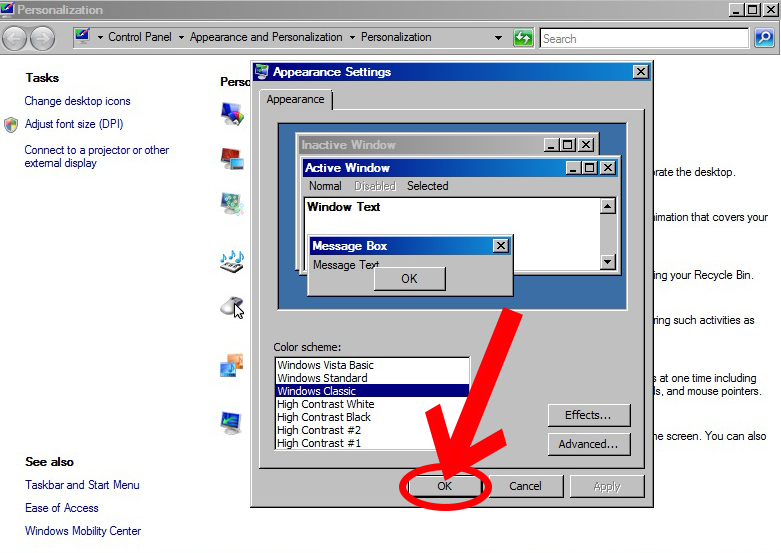The height and width of the screenshot is (553, 781).
Task: Click Appearance and Personalization breadcrumb text
Action: coord(266,37)
